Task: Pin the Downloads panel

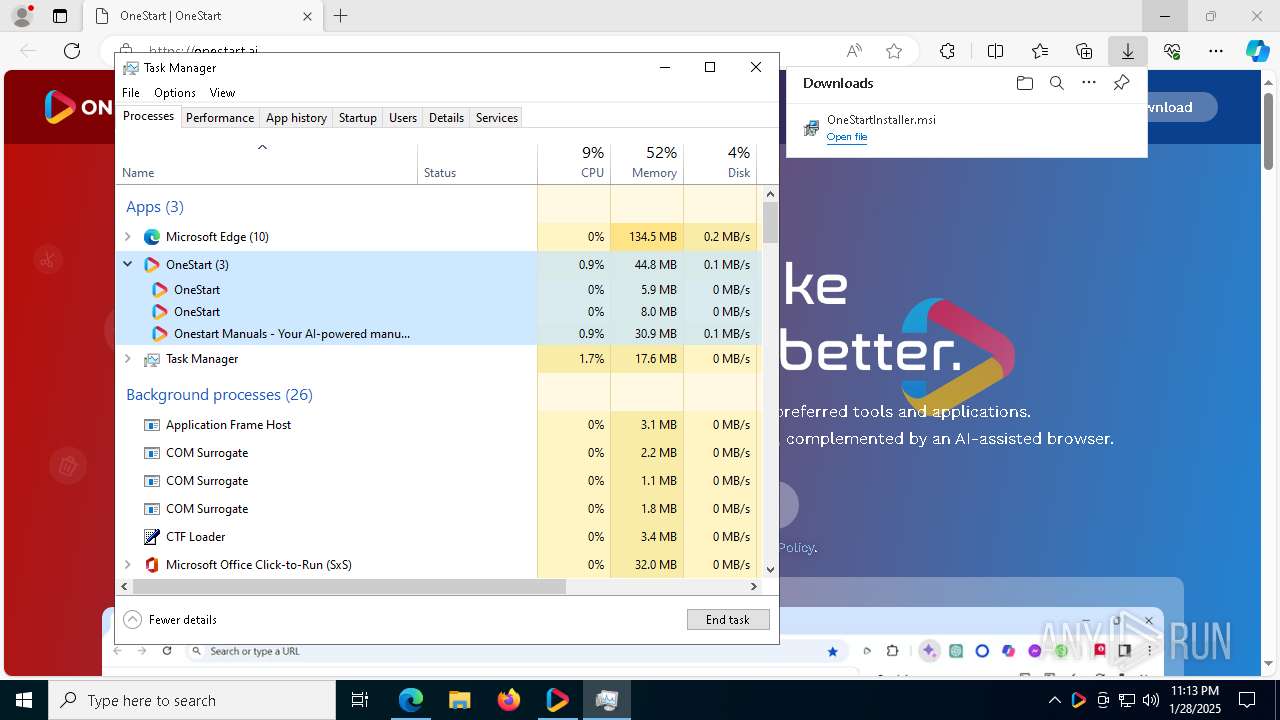Action: click(x=1121, y=83)
